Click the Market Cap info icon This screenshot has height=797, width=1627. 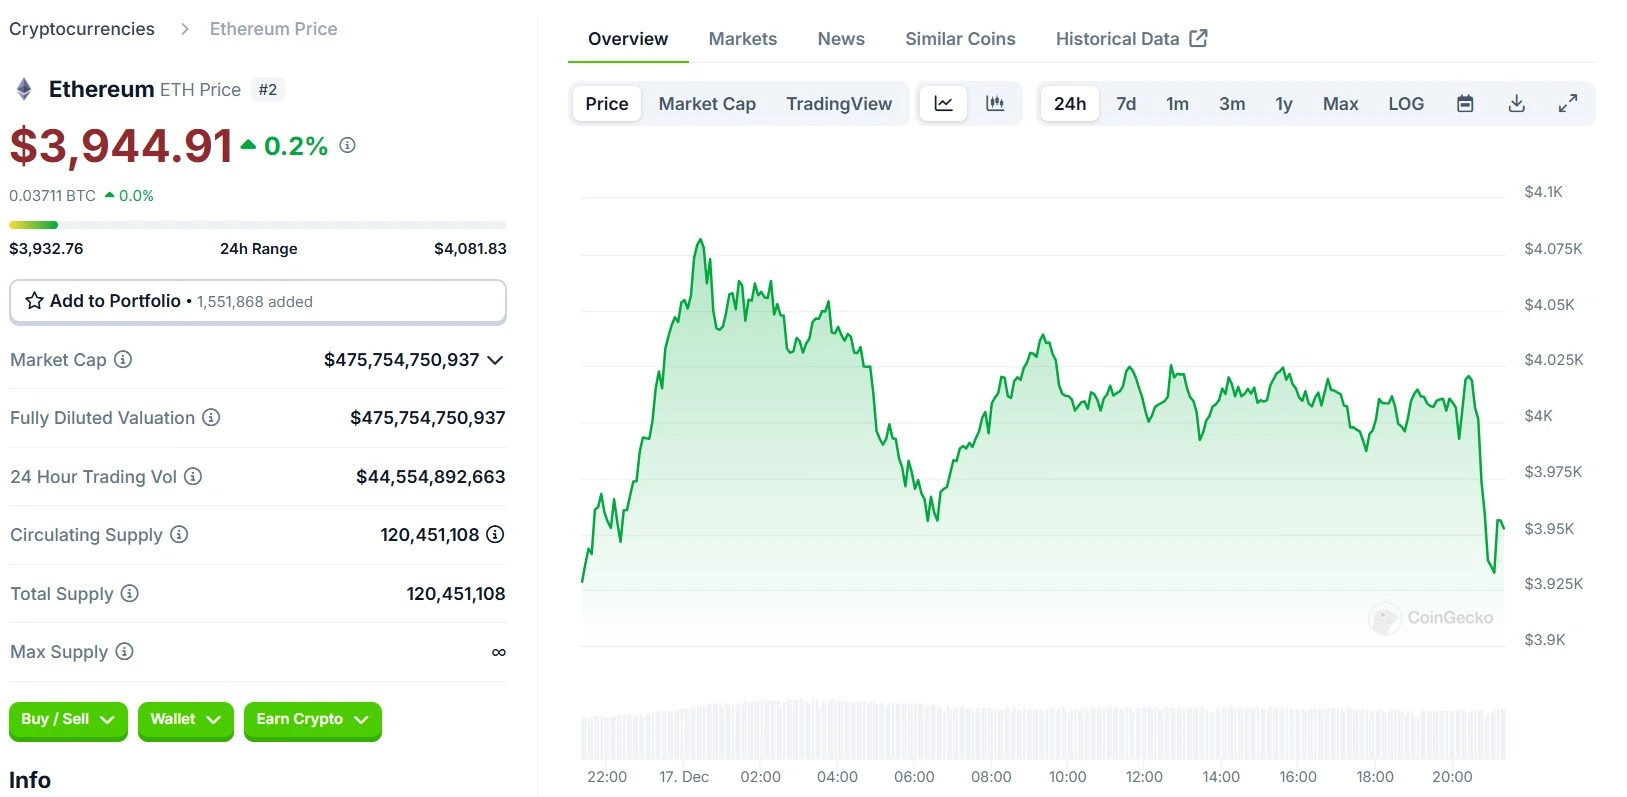123,359
